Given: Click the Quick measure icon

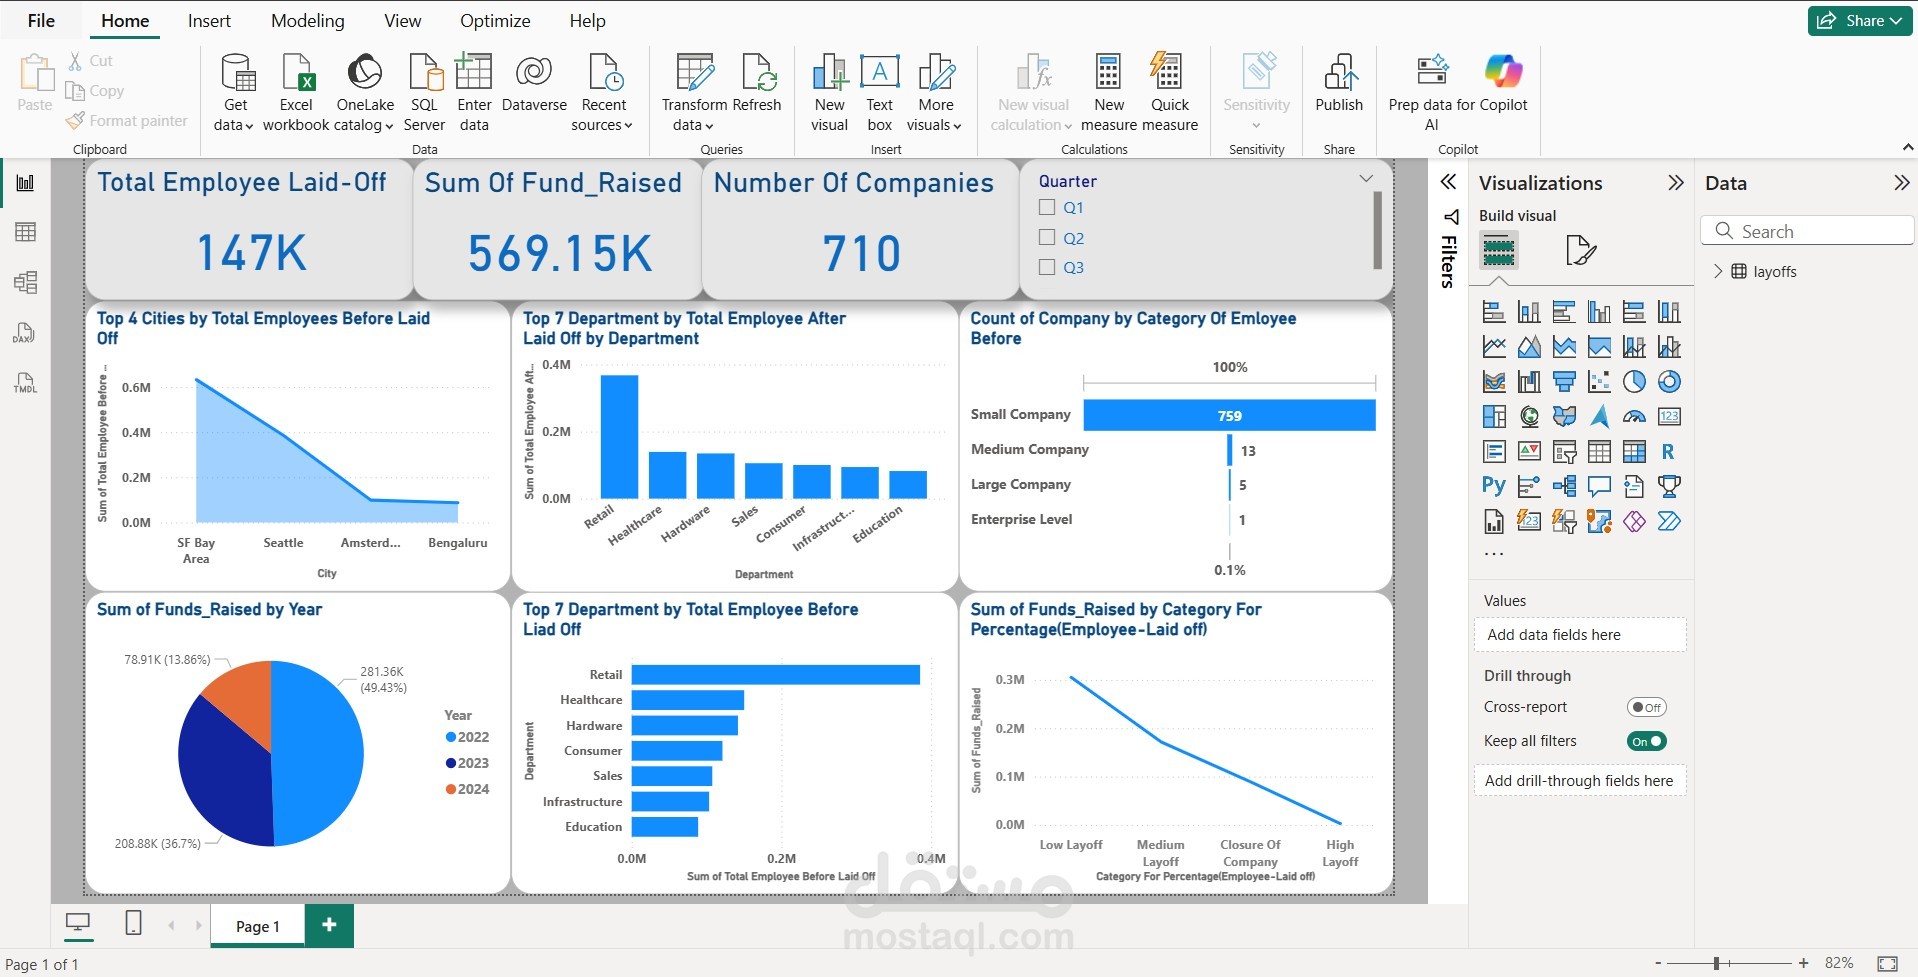Looking at the screenshot, I should [1168, 75].
